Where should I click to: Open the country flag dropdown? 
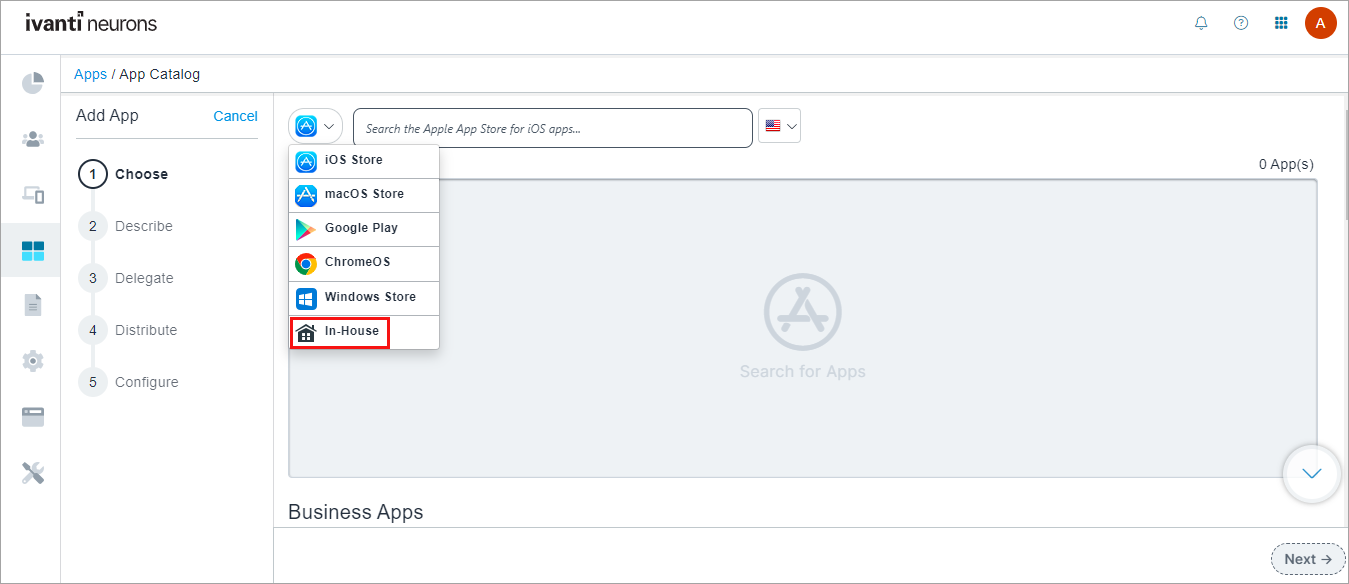(x=780, y=126)
